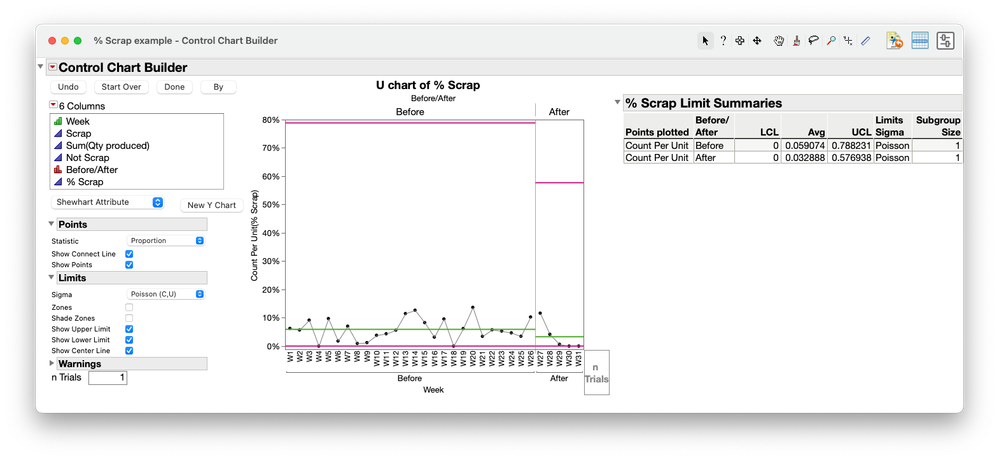This screenshot has height=460, width=999.
Task: Click the After Avg value 0.032888
Action: pos(804,157)
